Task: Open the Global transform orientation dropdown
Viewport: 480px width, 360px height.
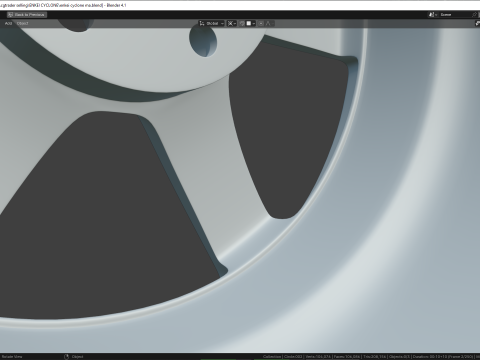Action: (x=212, y=23)
